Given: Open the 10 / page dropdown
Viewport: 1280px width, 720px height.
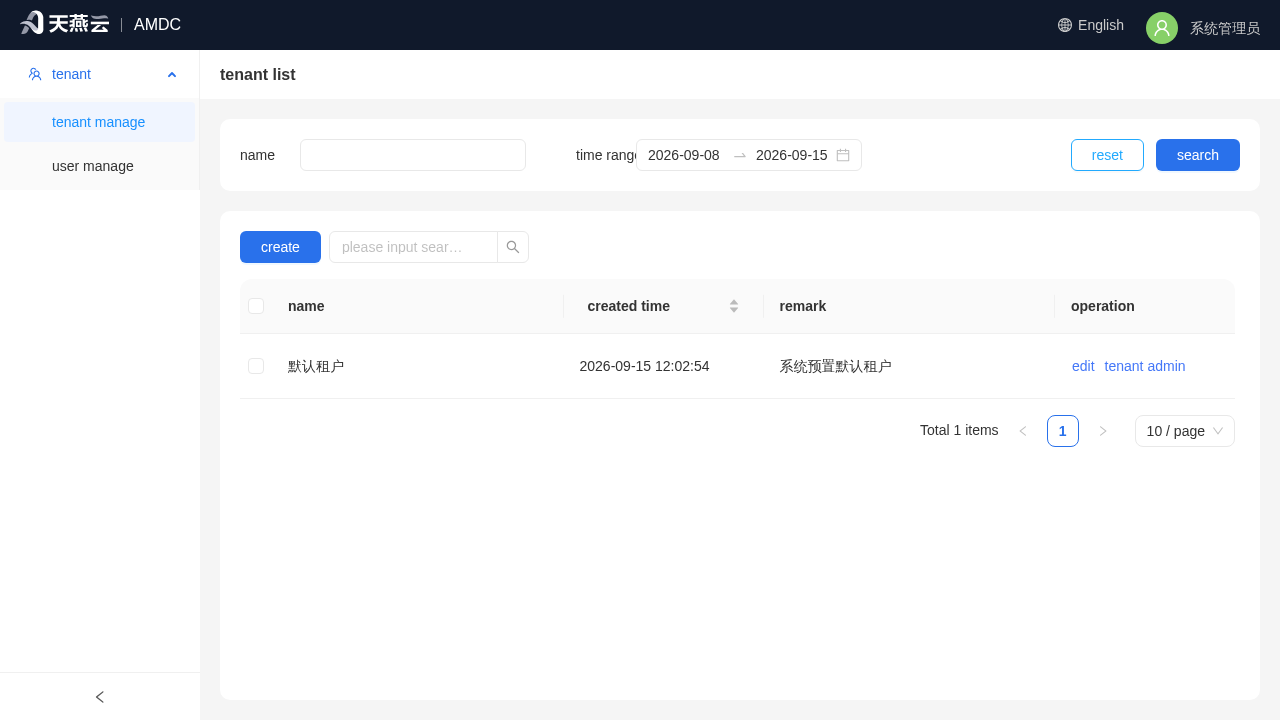Looking at the screenshot, I should pos(1185,431).
